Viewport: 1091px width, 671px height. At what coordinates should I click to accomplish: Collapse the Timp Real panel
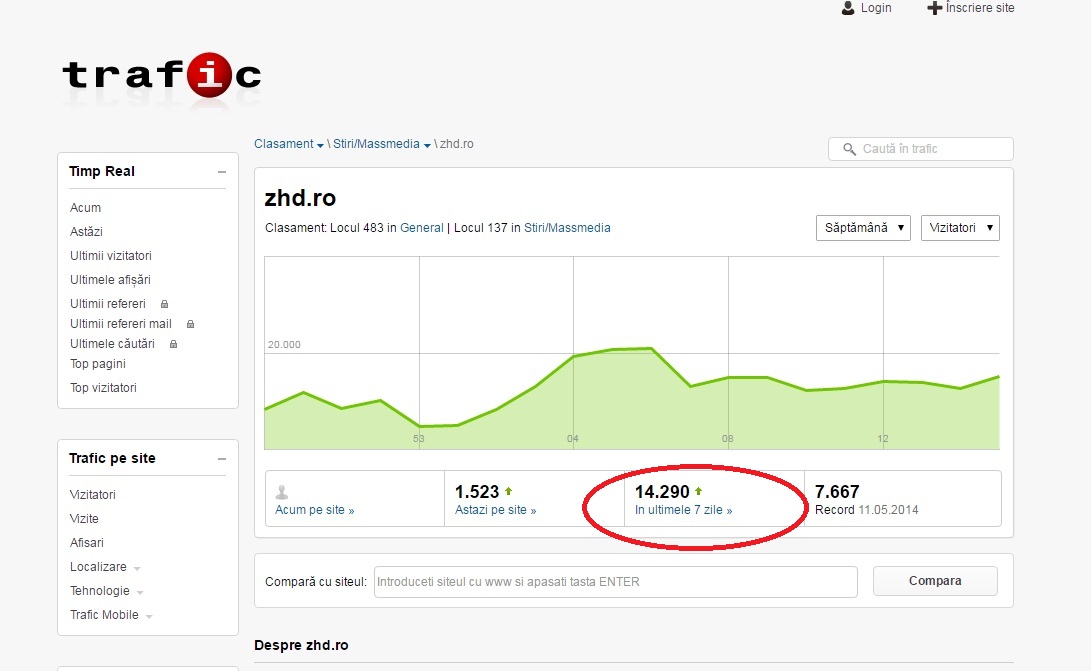pyautogui.click(x=221, y=172)
